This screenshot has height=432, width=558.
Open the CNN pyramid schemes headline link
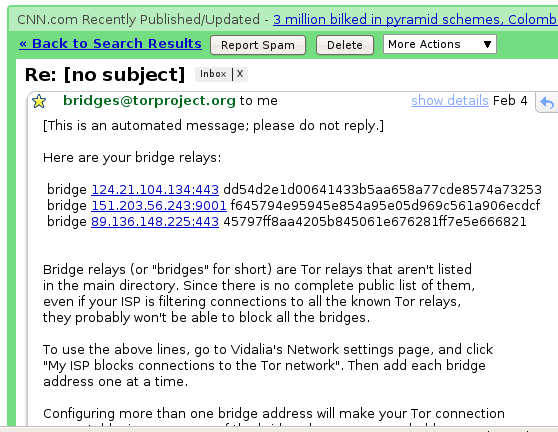pos(415,19)
